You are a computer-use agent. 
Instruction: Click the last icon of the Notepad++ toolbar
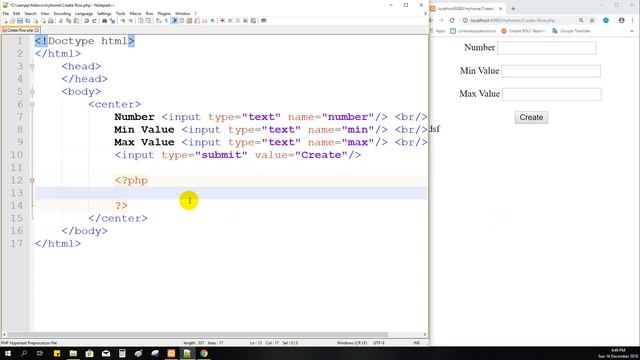tap(264, 21)
